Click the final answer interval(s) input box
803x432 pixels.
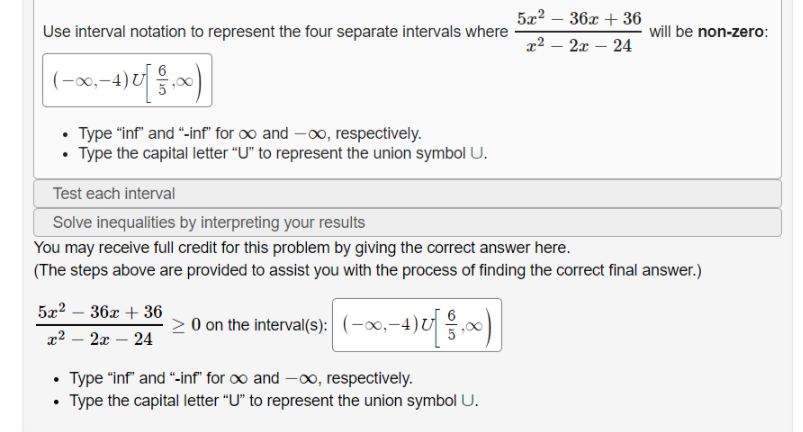click(417, 324)
